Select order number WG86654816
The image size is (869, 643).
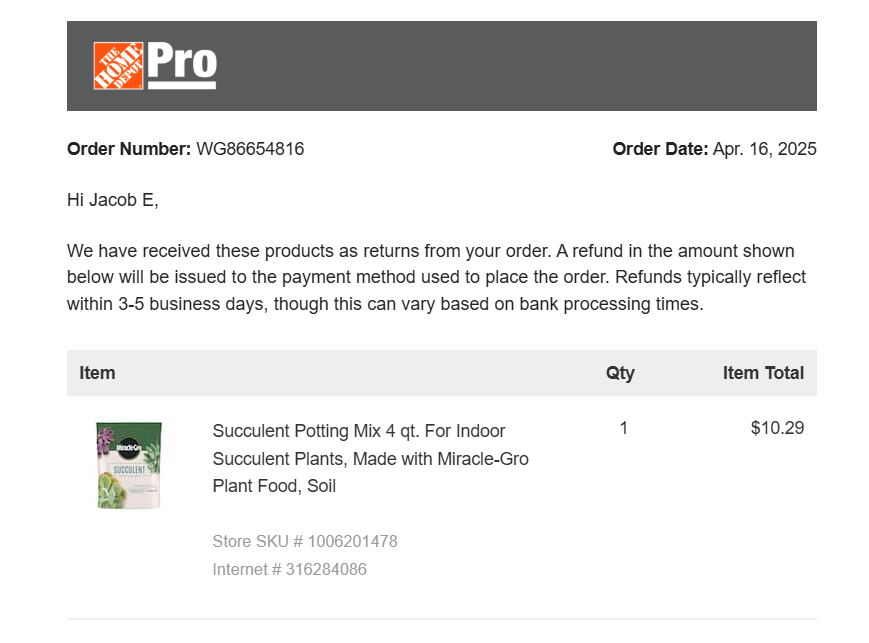pyautogui.click(x=250, y=149)
